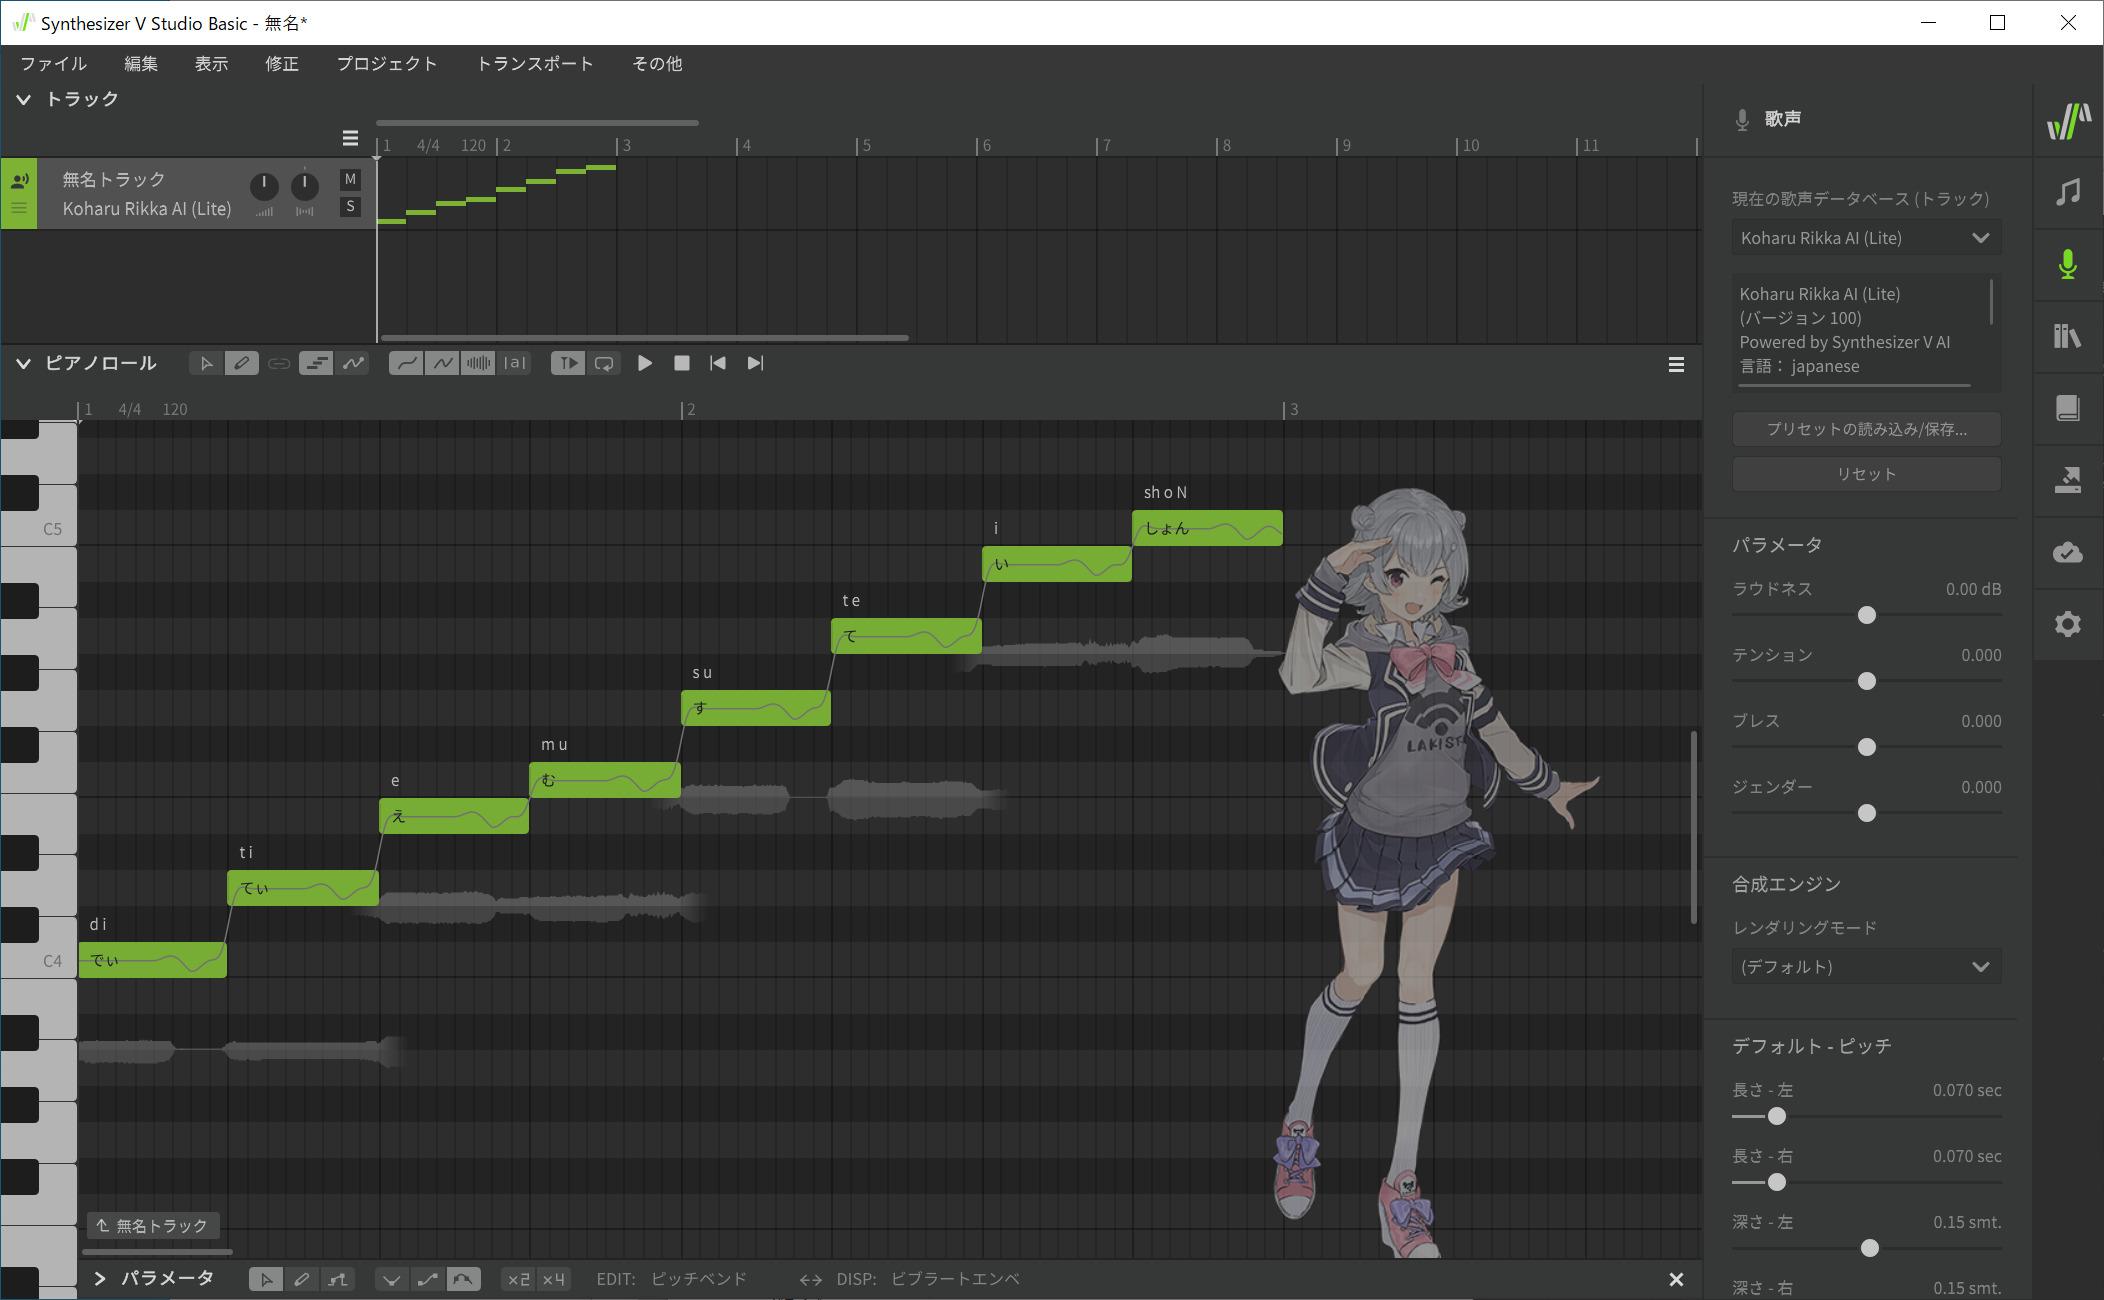Viewport: 2104px width, 1300px height.
Task: Start playback with the play button
Action: (645, 363)
